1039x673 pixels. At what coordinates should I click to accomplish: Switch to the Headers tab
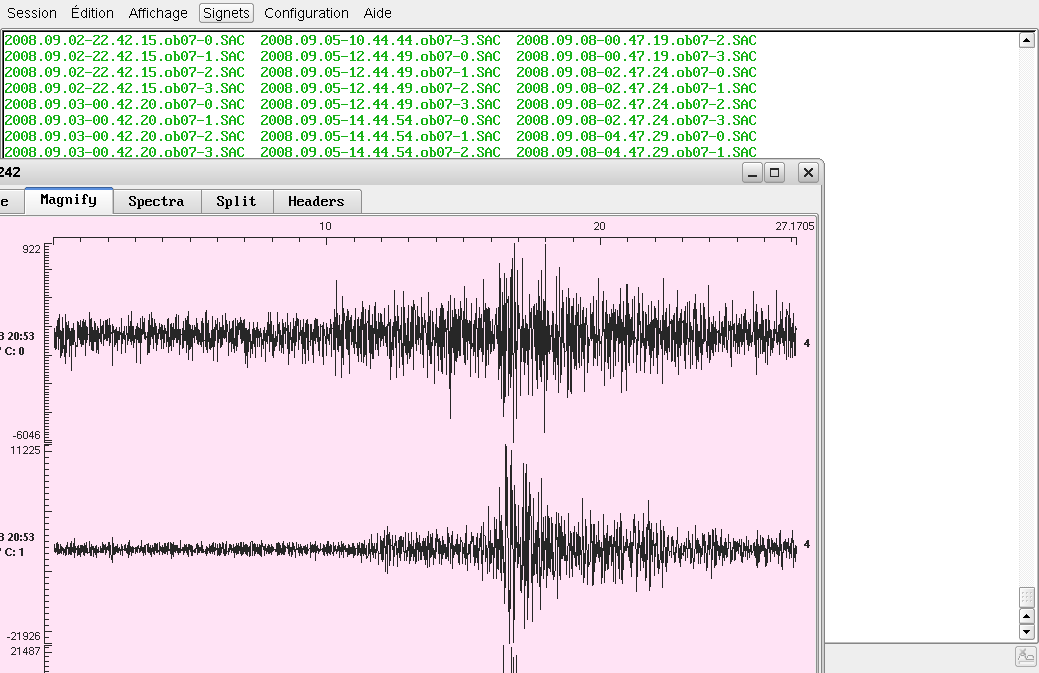[x=316, y=201]
